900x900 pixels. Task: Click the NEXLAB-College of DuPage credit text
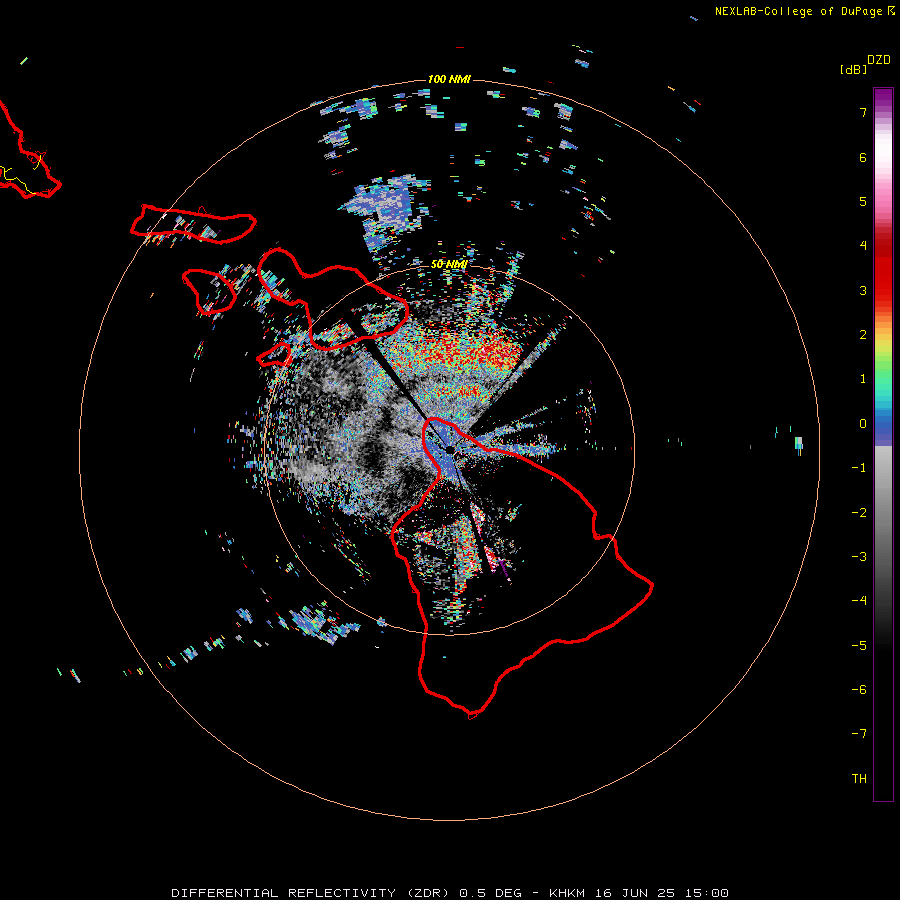click(x=798, y=11)
